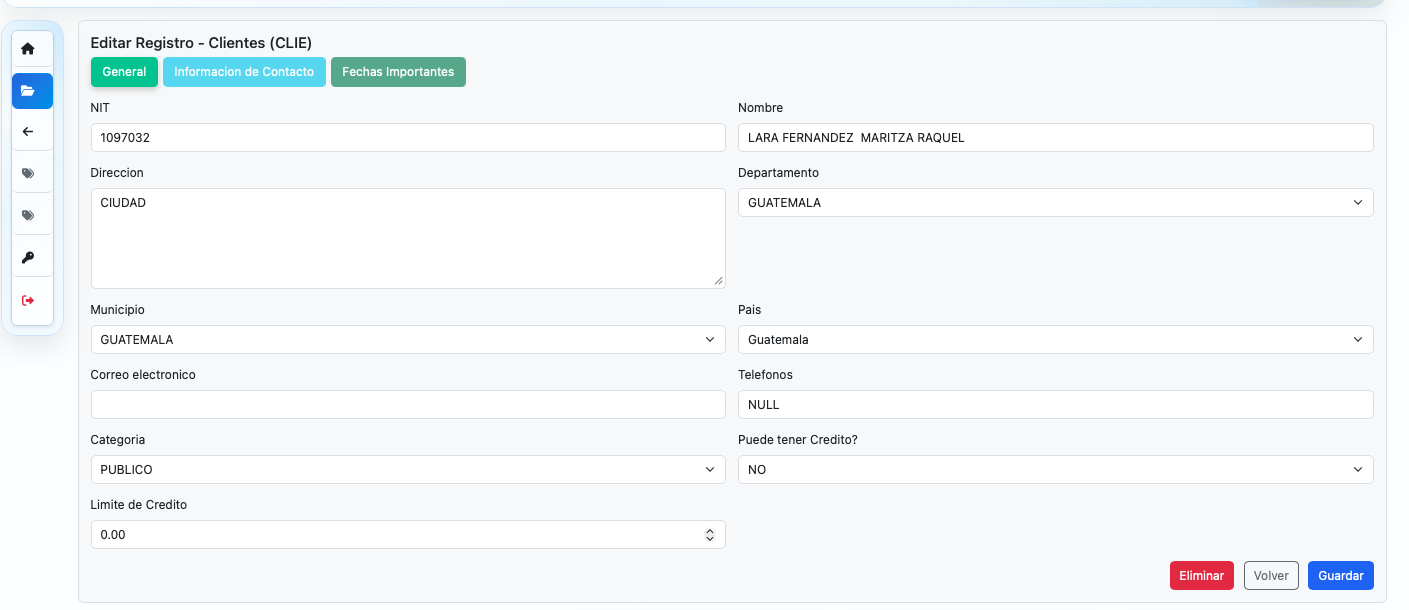Screen dimensions: 1409x610
Task: Switch to the Informacion de Contacto tab
Action: [244, 72]
